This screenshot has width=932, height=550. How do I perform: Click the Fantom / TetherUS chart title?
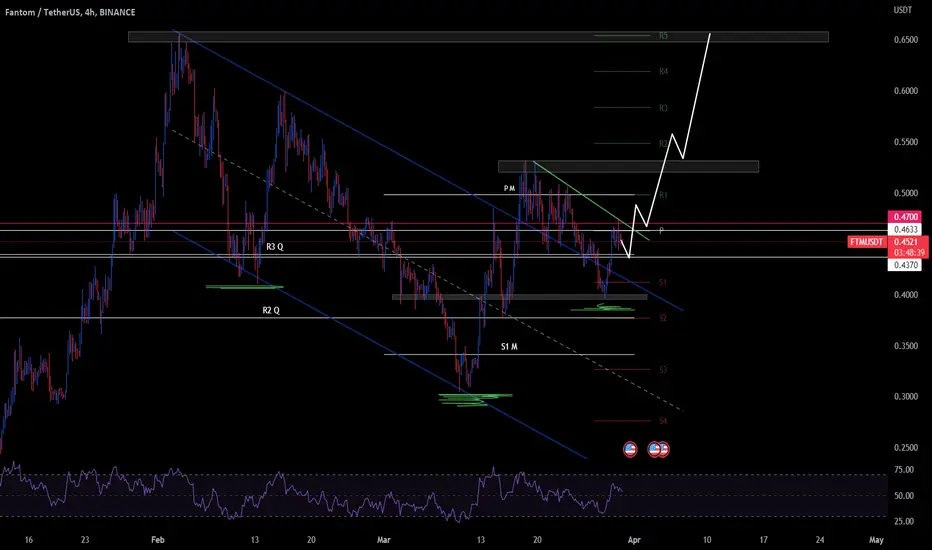[70, 12]
